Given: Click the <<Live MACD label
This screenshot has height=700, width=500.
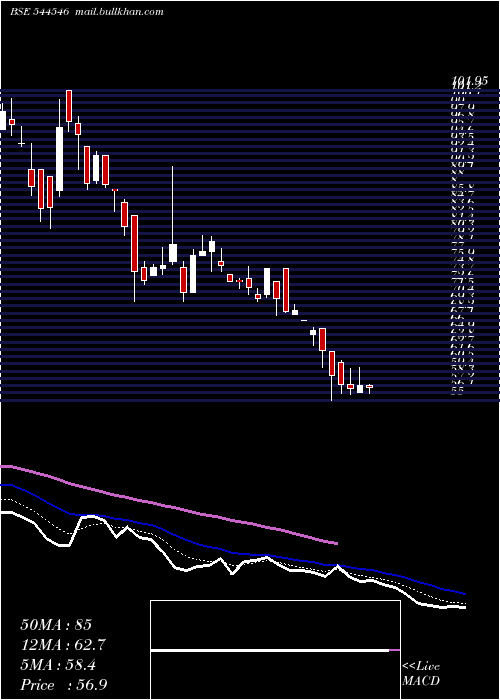Looking at the screenshot, I should 421,674.
